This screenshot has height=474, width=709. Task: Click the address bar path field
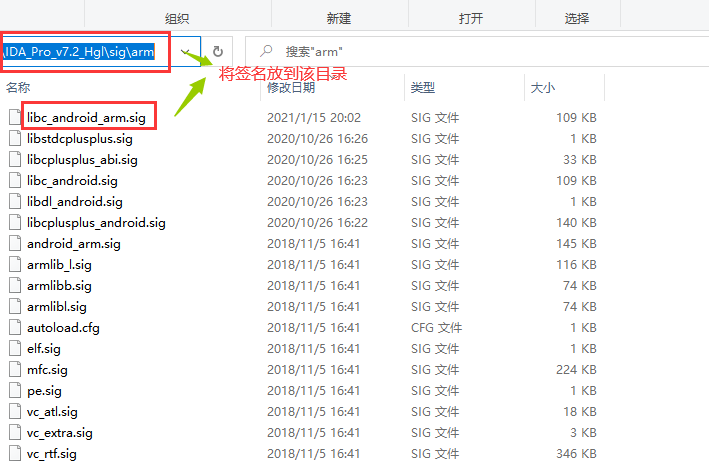pos(79,52)
